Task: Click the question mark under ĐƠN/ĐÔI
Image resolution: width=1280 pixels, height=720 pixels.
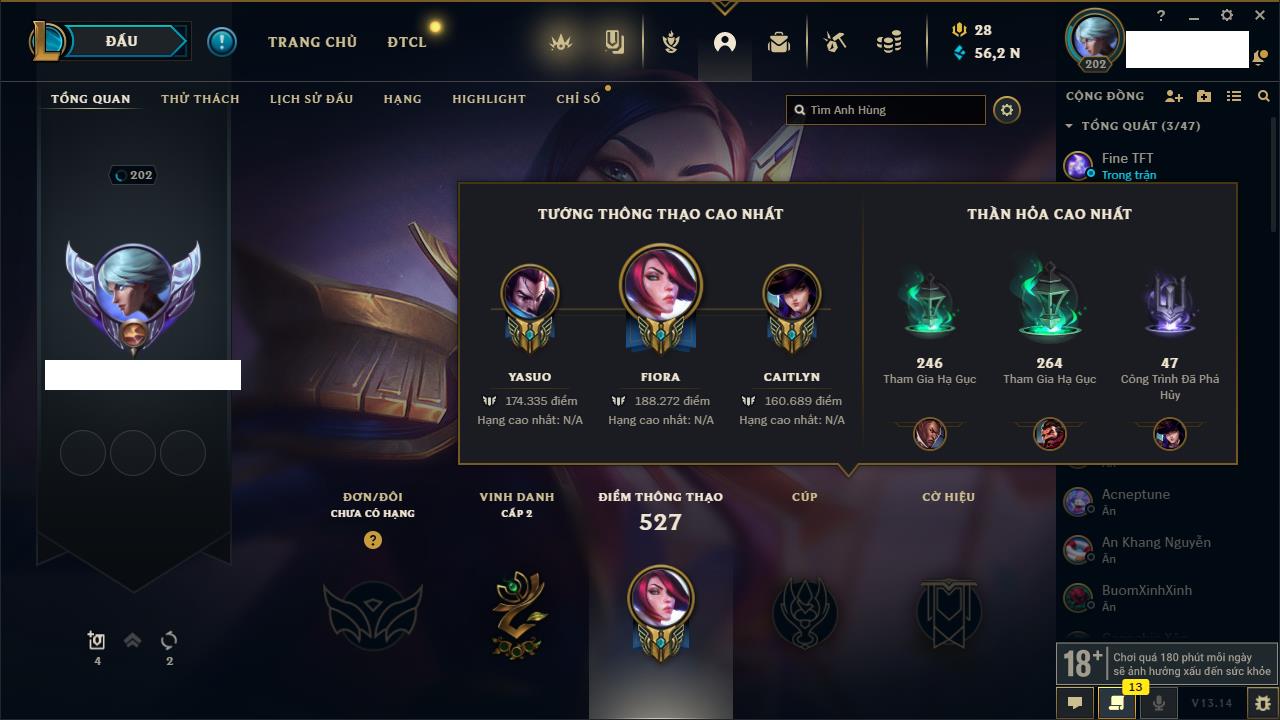Action: (373, 540)
